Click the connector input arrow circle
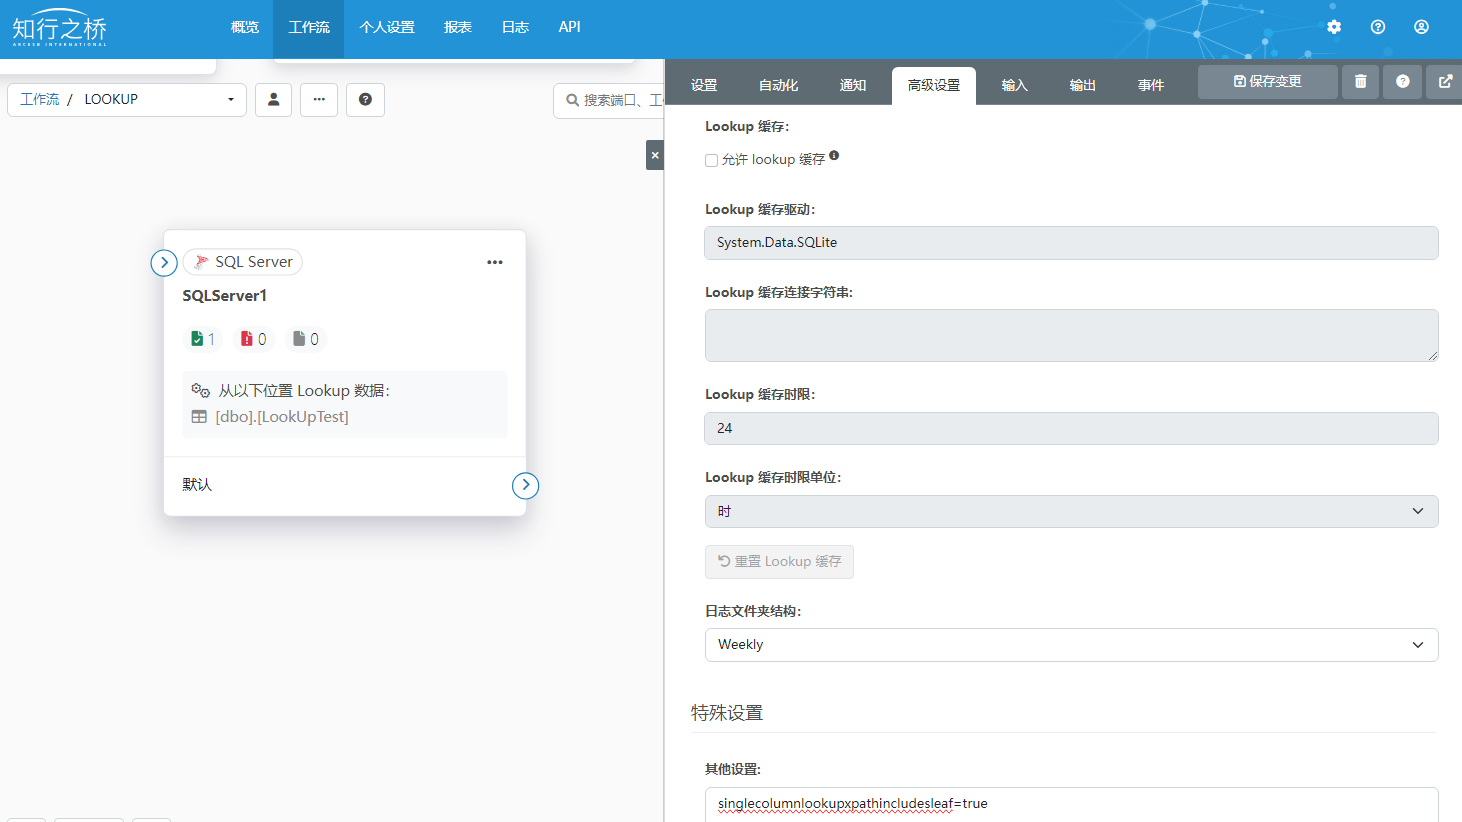Viewport: 1462px width, 822px height. [164, 262]
